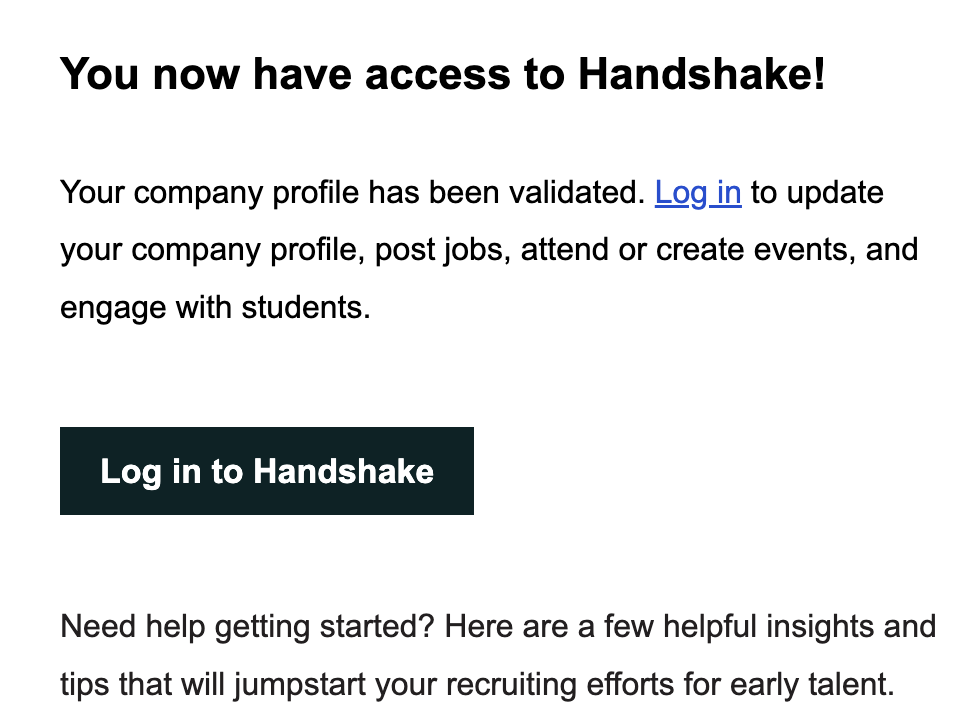Image resolution: width=974 pixels, height=722 pixels.
Task: Click the word "Handshake!" in the heading
Action: [x=702, y=74]
